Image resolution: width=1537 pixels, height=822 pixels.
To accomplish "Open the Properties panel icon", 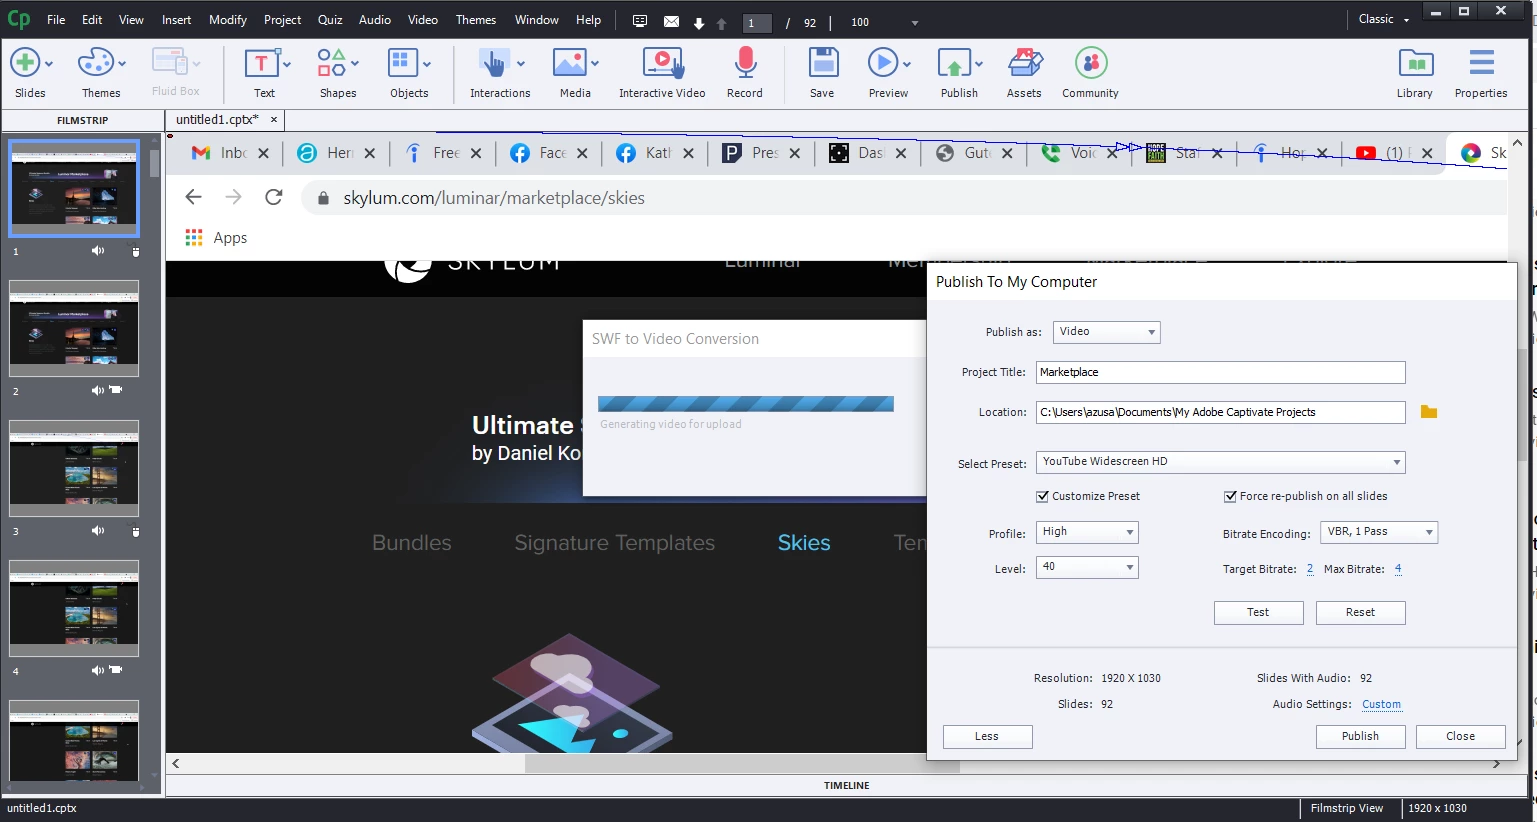I will pyautogui.click(x=1481, y=63).
